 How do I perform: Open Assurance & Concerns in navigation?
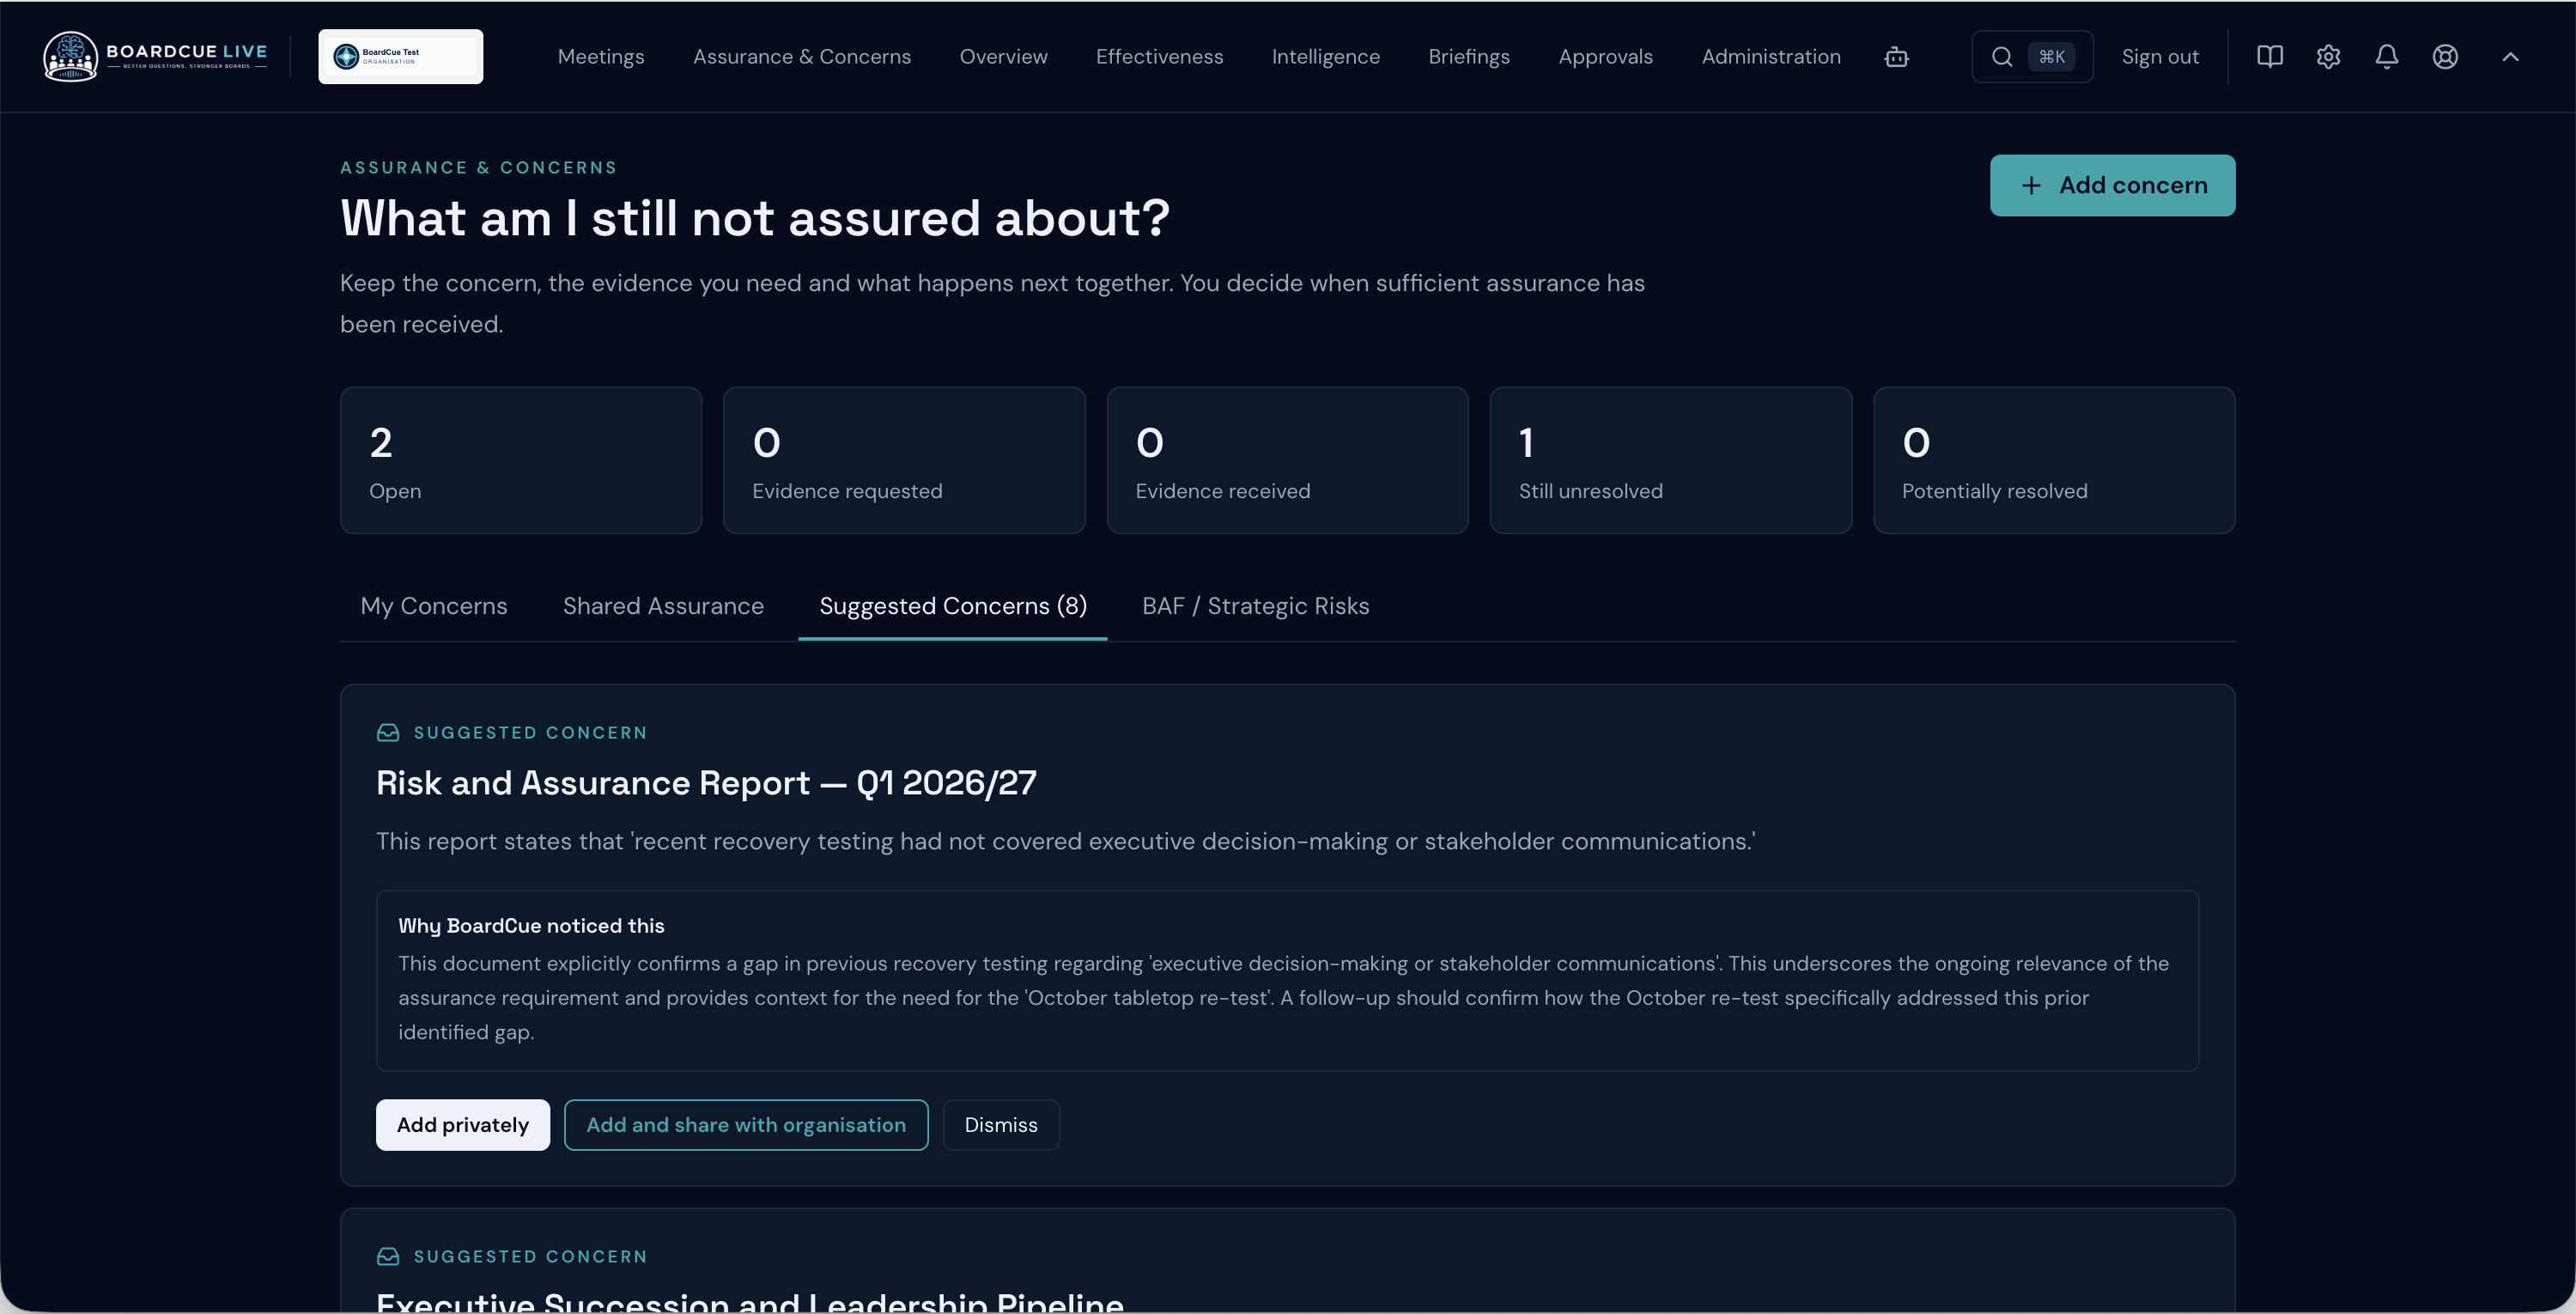pos(802,57)
